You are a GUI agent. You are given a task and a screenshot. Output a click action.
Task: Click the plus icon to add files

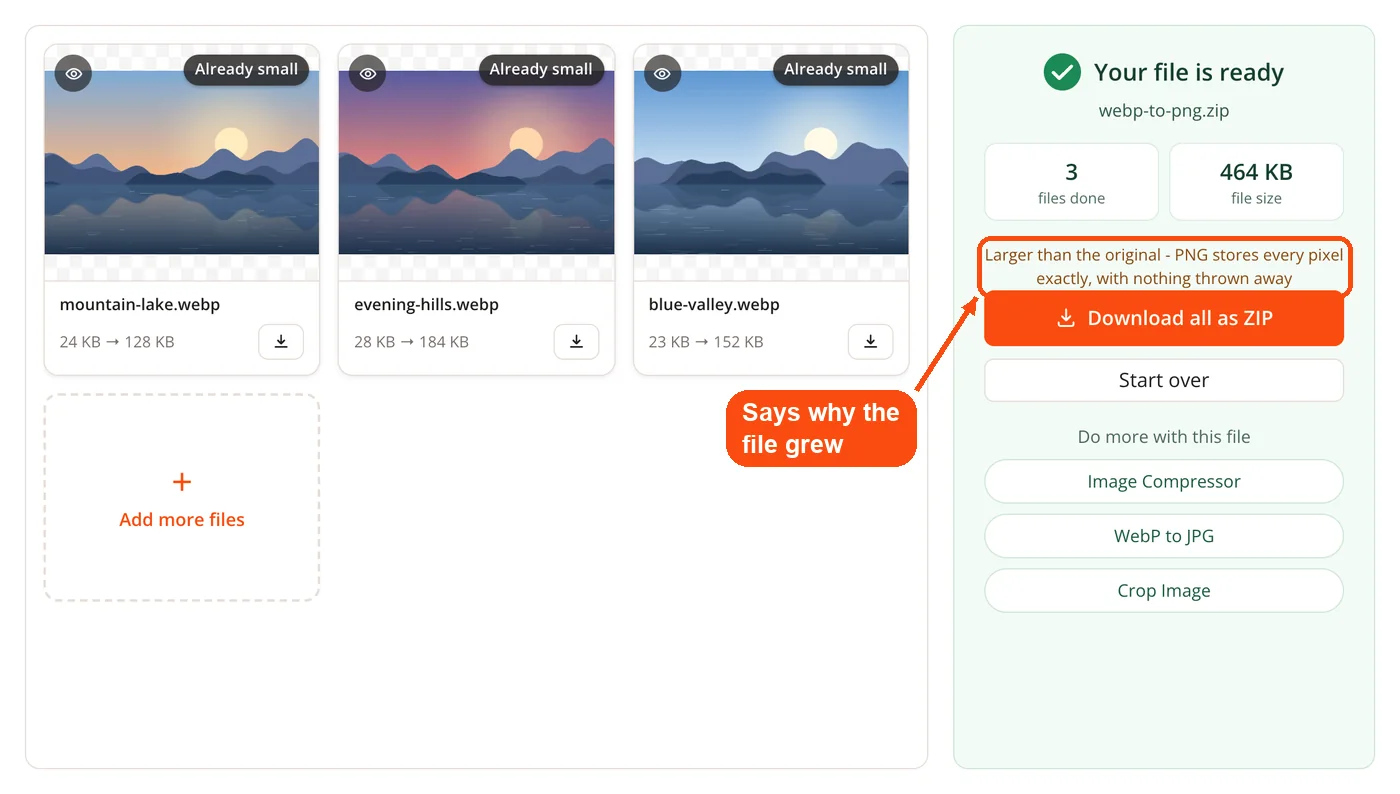coord(182,482)
